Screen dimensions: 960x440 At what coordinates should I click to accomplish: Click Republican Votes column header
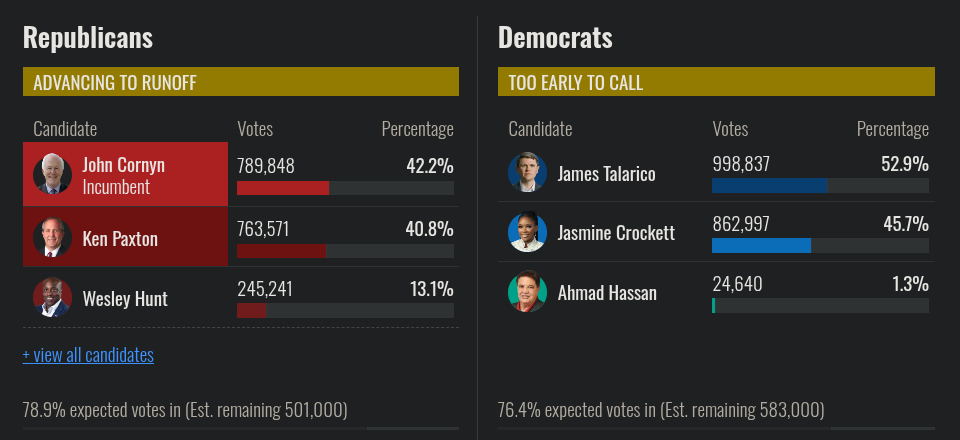coord(255,129)
